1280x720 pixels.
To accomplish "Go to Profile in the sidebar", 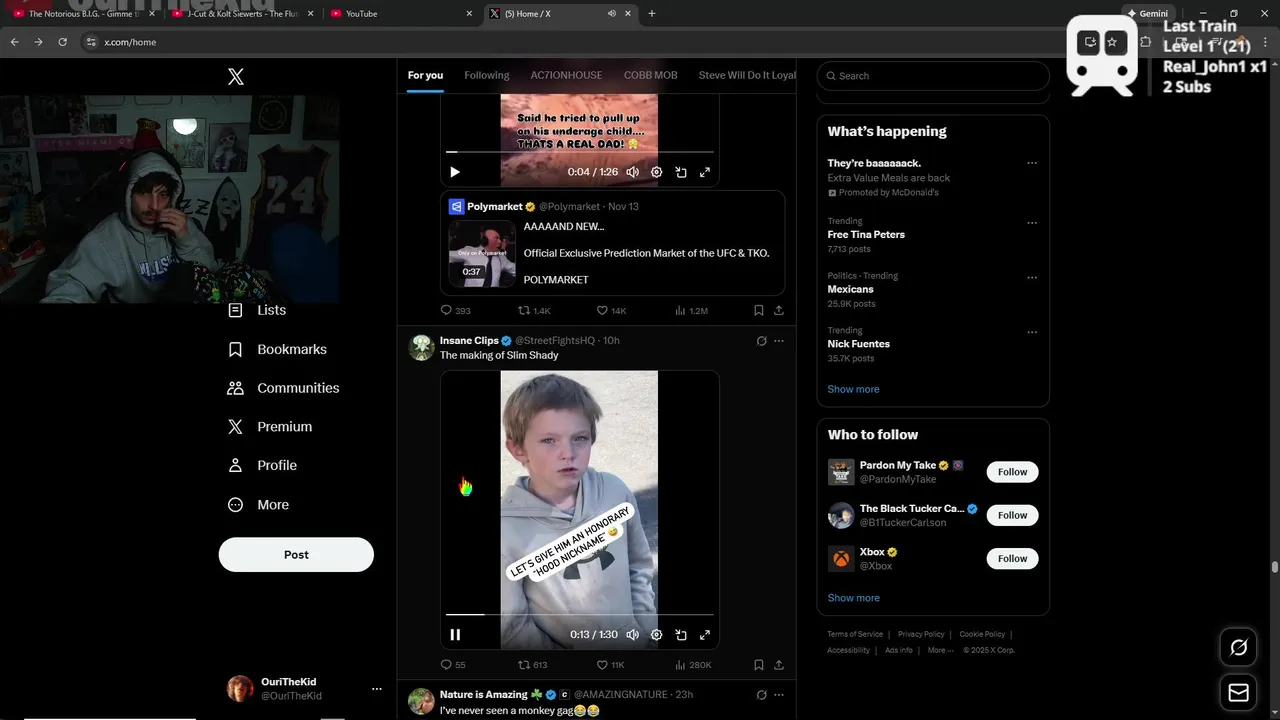I will (262, 465).
